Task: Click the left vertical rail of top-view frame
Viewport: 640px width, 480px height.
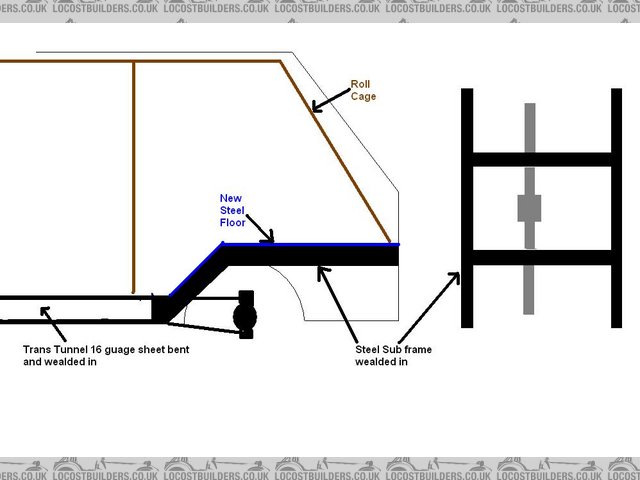Action: coord(466,208)
